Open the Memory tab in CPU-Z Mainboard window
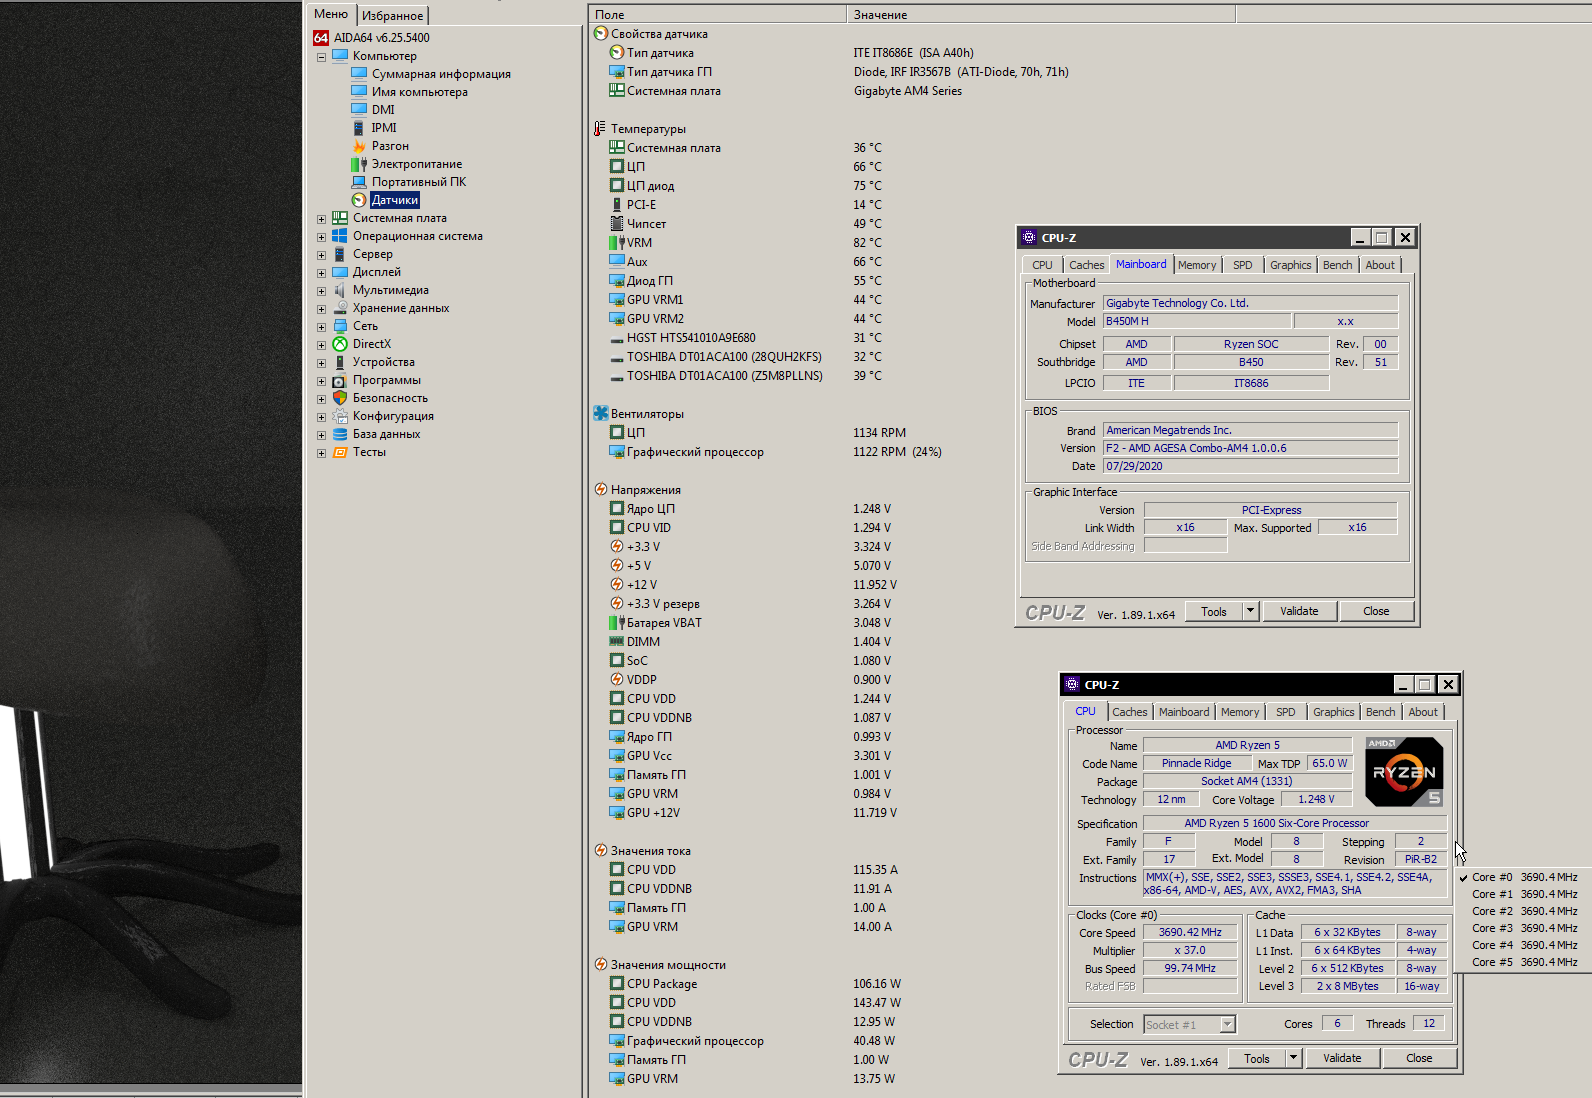Viewport: 1592px width, 1098px height. [x=1196, y=265]
